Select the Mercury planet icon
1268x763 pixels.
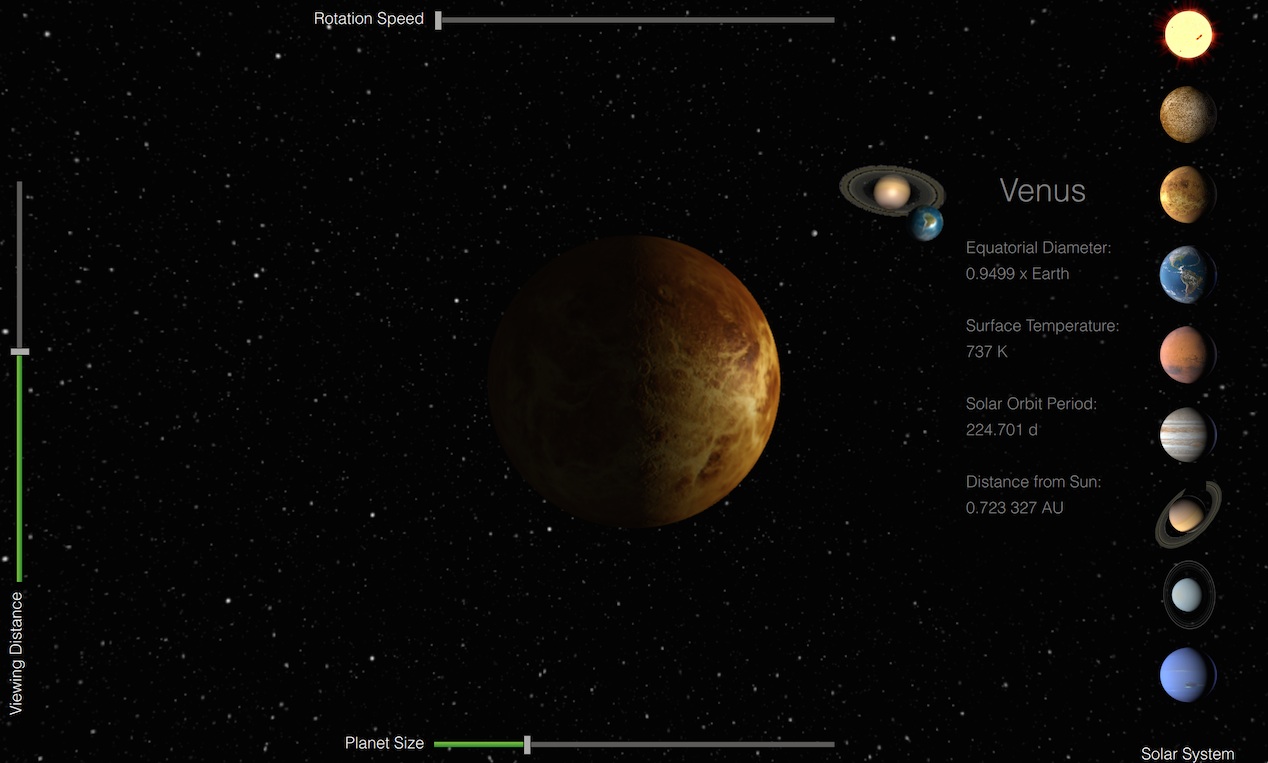tap(1188, 114)
